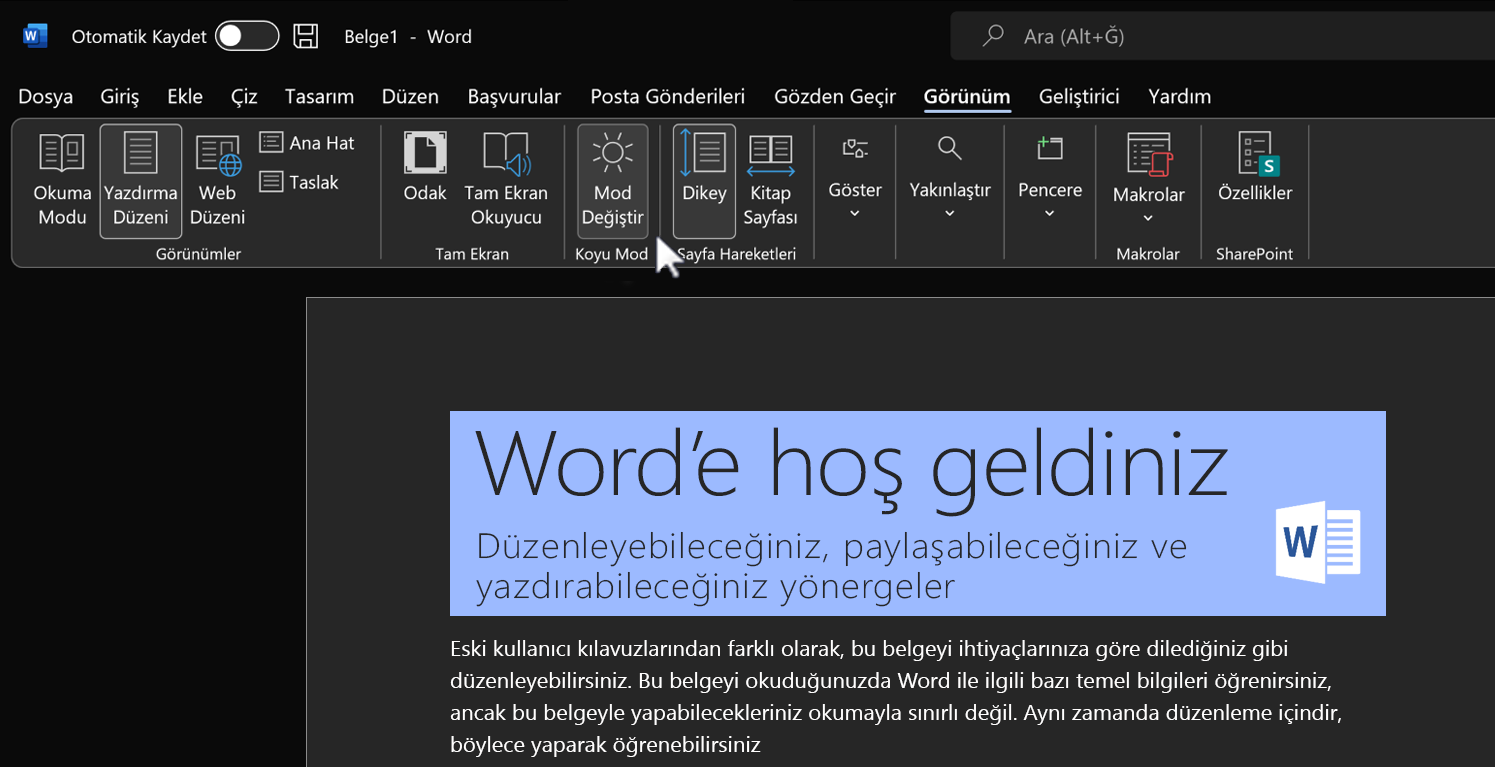
Task: Select Yazdırma Düzeni view
Action: click(x=141, y=180)
